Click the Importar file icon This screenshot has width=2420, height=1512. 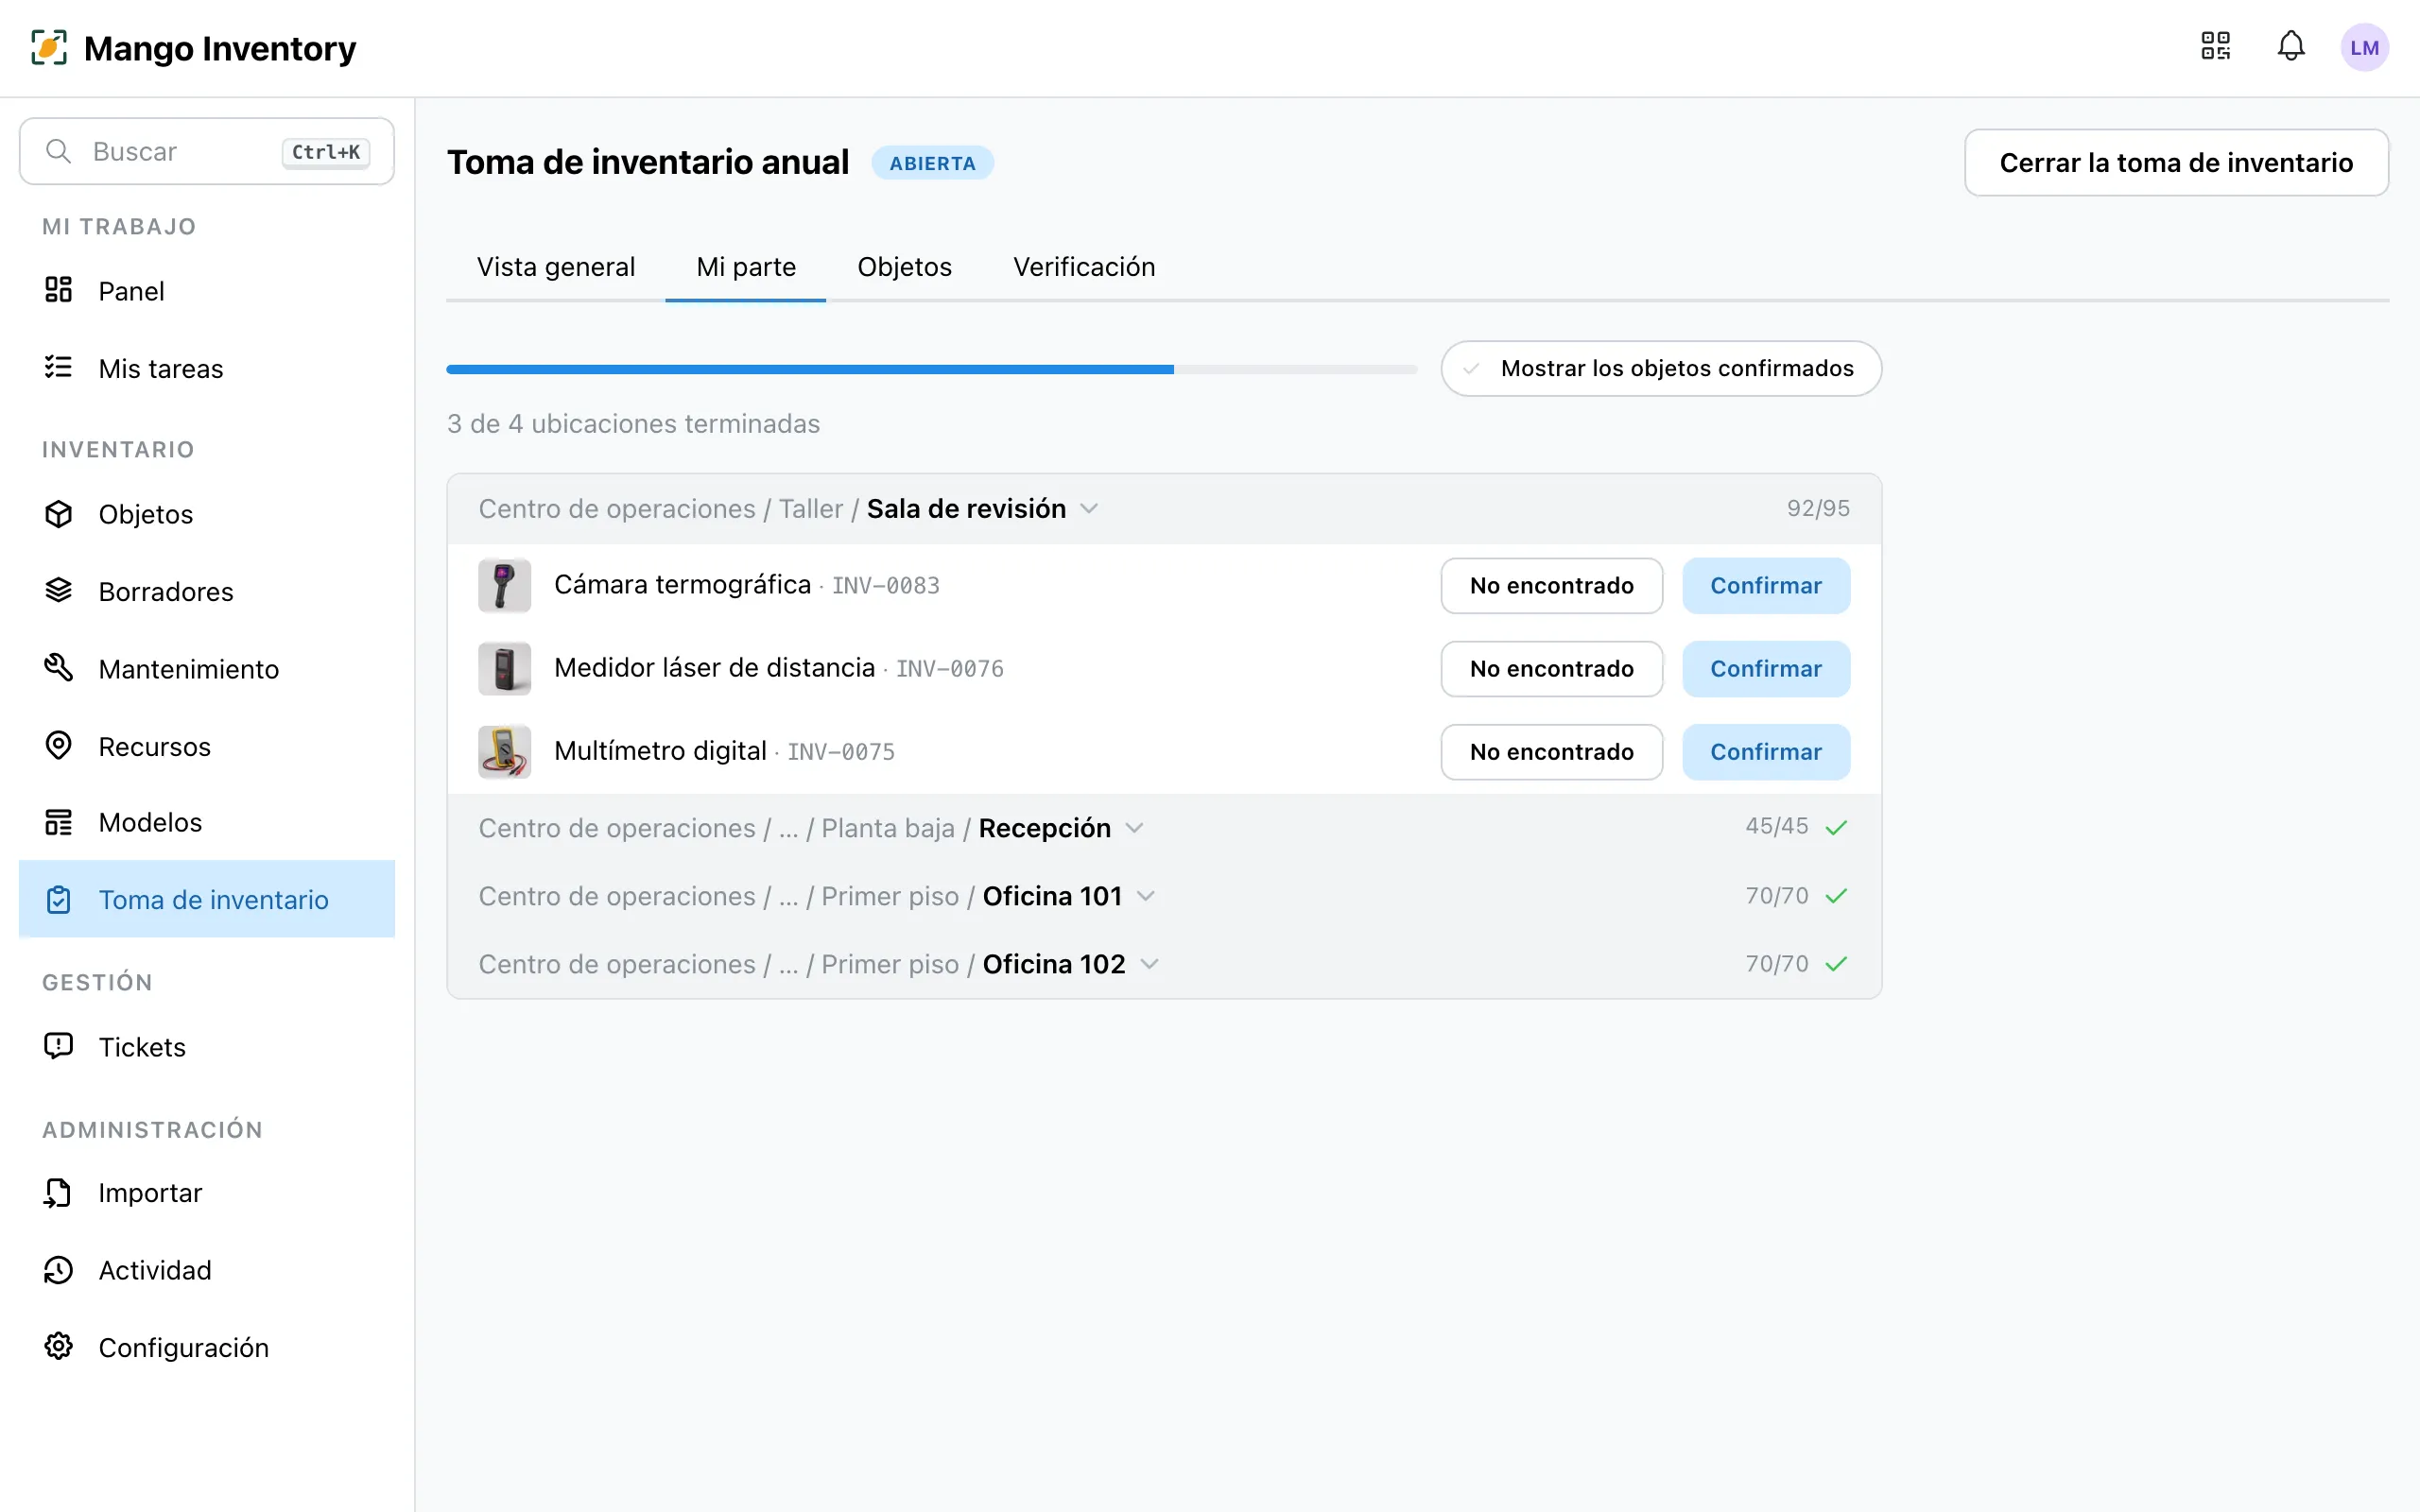[x=59, y=1192]
